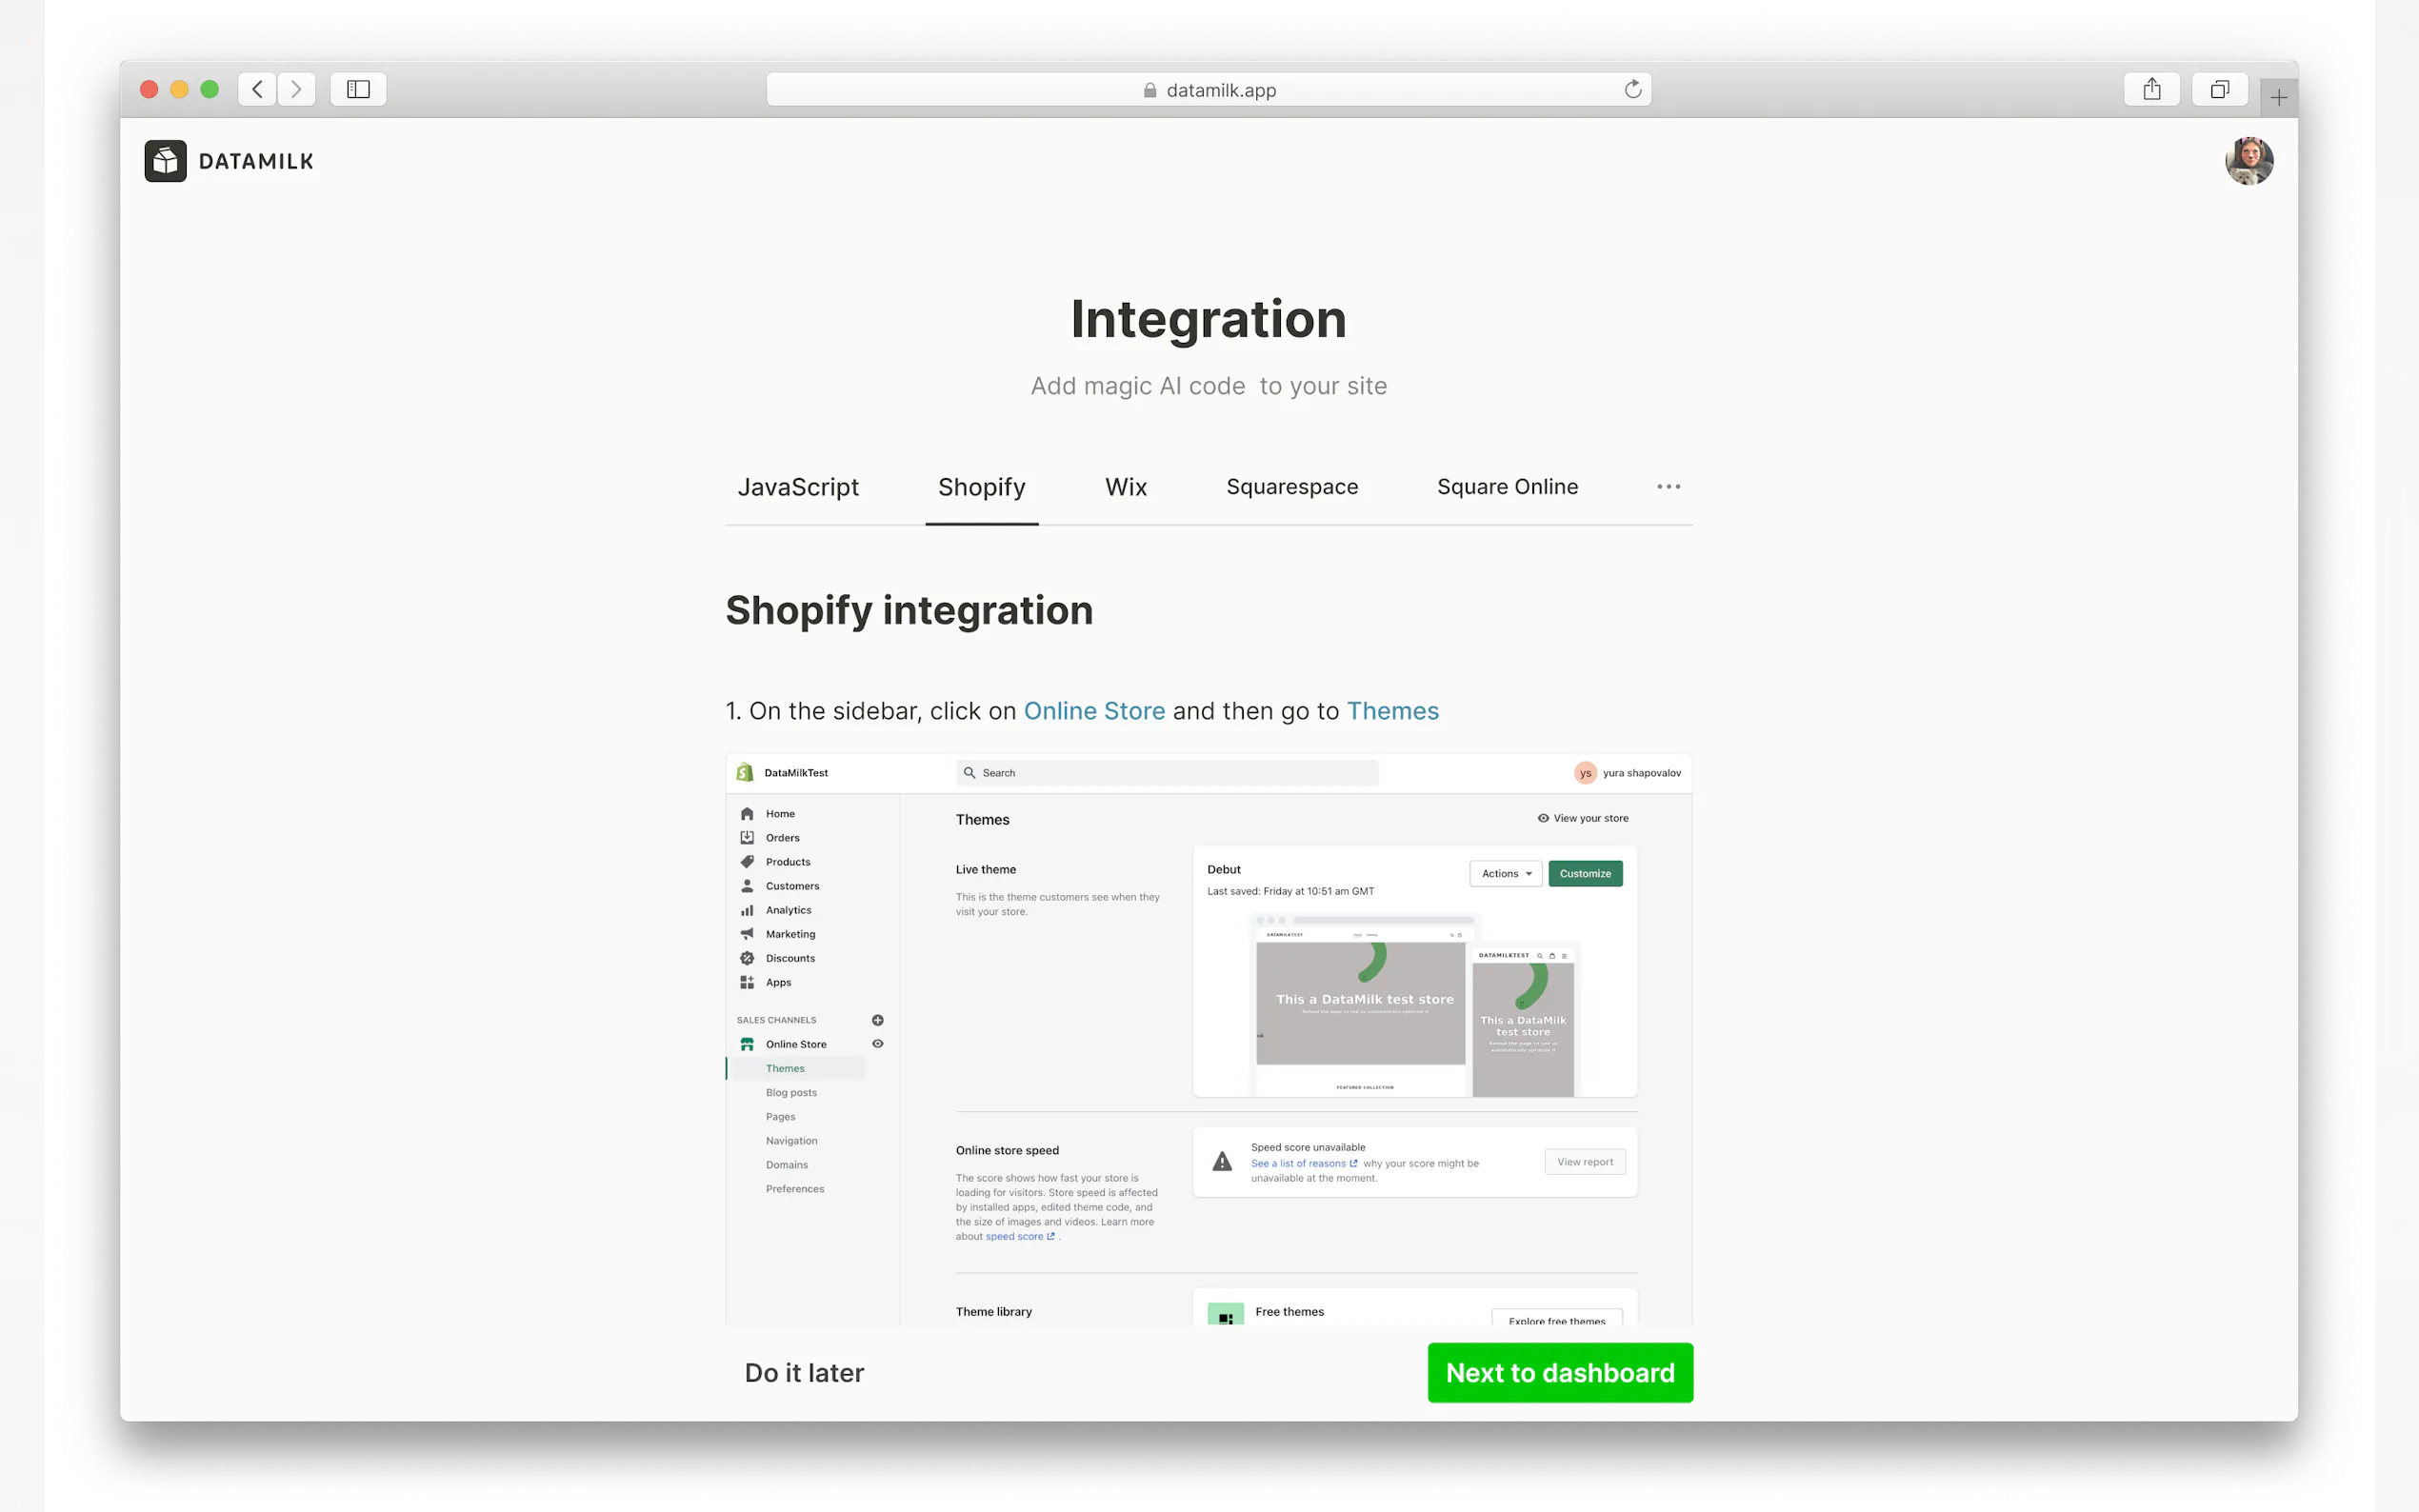
Task: Show all tabs overview icon
Action: coord(2219,90)
